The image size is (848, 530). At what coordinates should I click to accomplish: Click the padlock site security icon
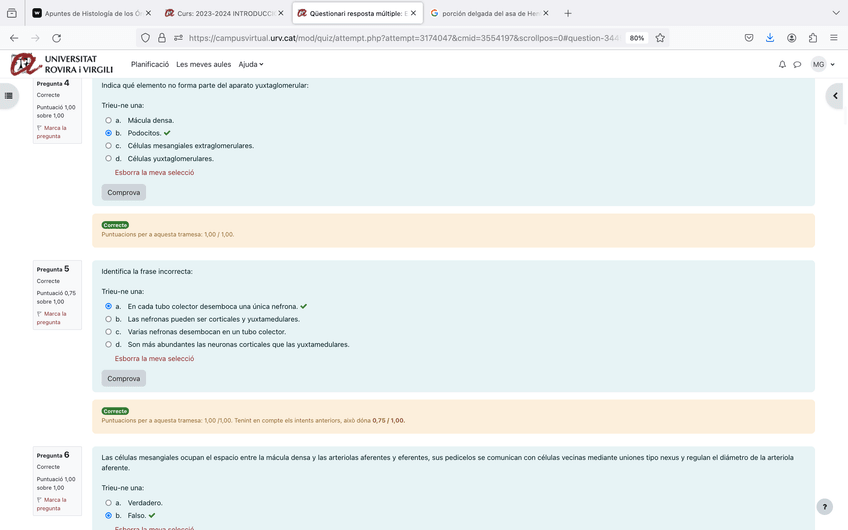click(162, 38)
